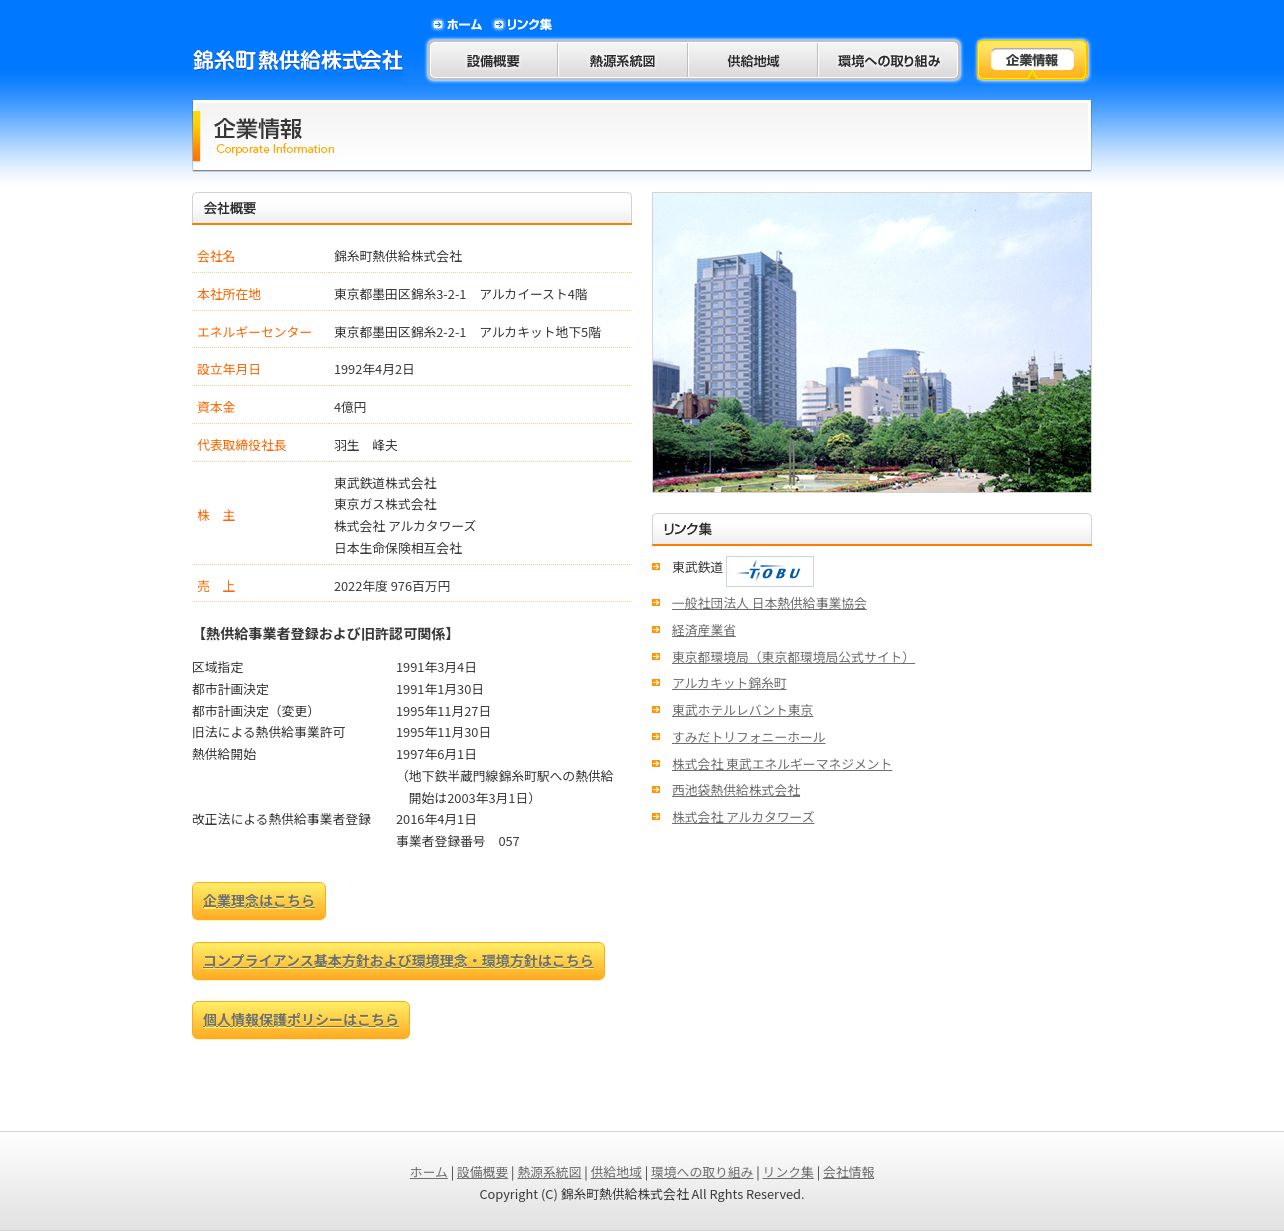Open 一般社団法人 日本熱供給事業協会 link
This screenshot has width=1284, height=1231.
[769, 603]
